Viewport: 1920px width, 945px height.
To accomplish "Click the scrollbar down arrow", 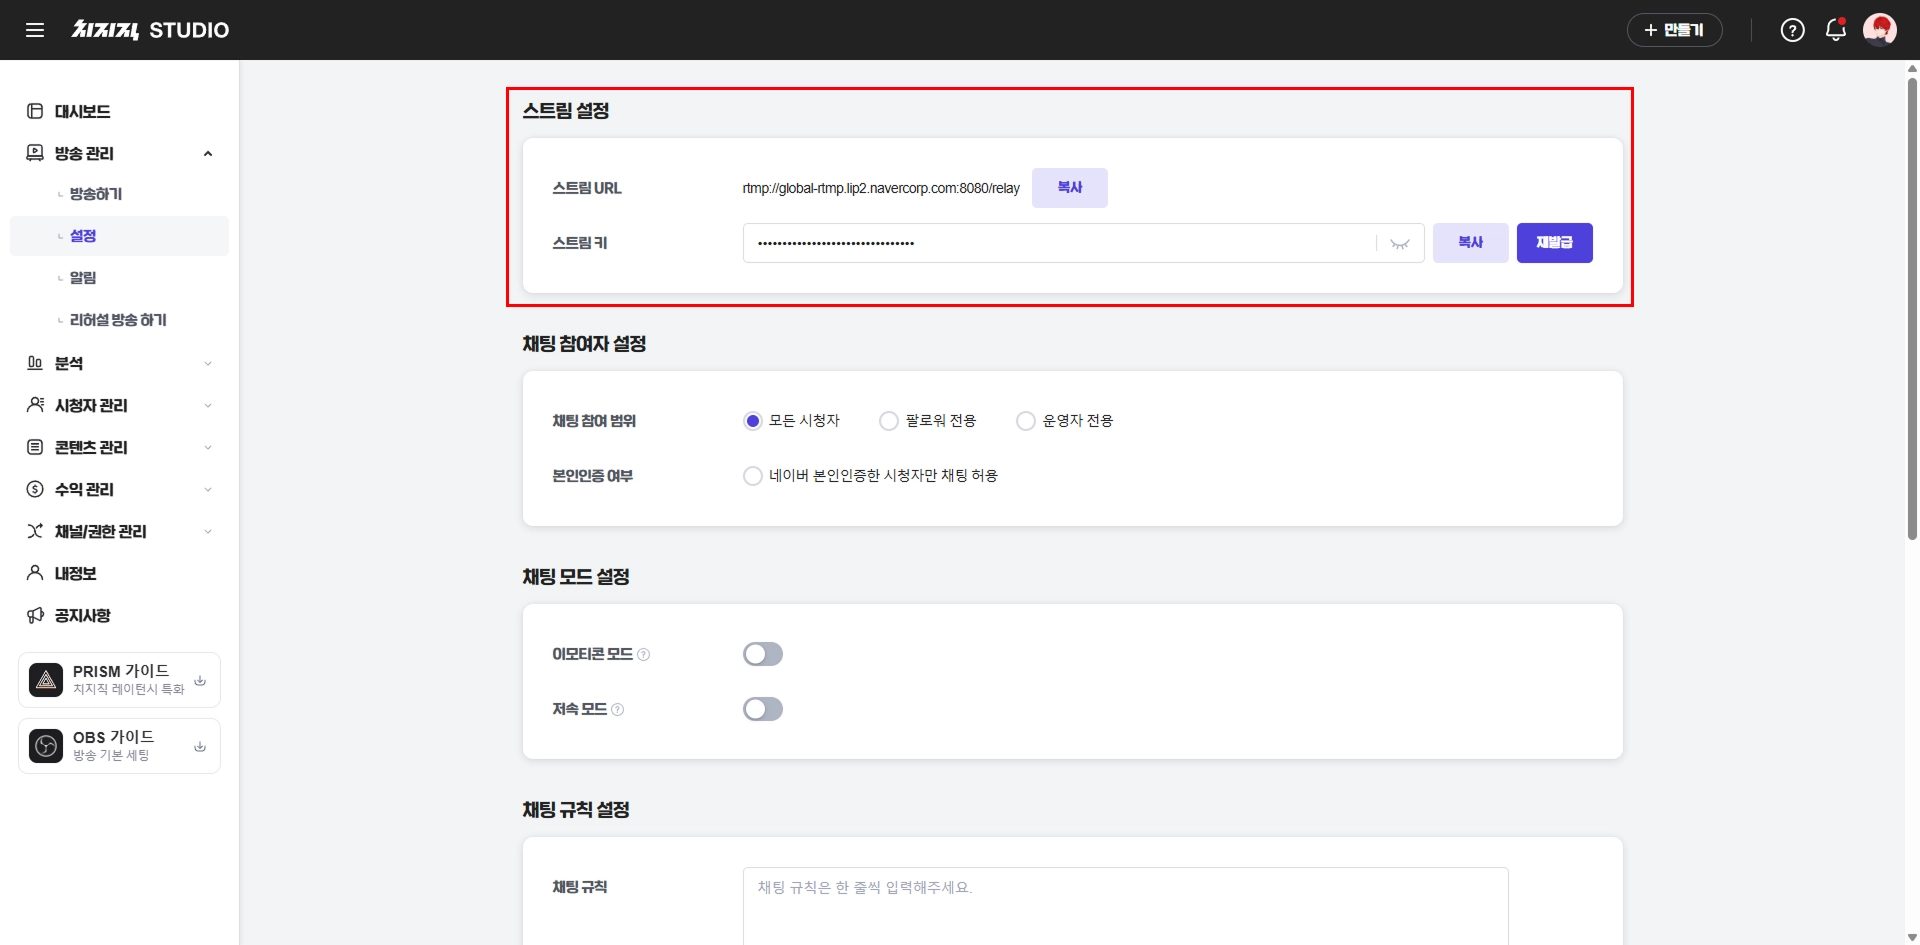I will pyautogui.click(x=1912, y=937).
